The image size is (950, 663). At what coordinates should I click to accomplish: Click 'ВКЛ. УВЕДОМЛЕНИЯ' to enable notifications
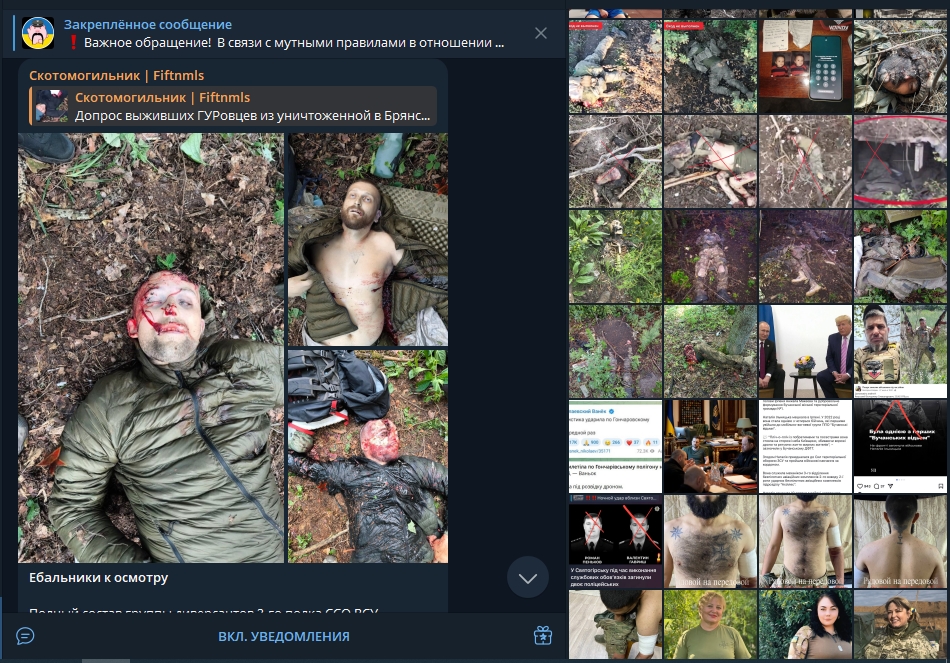click(x=284, y=636)
